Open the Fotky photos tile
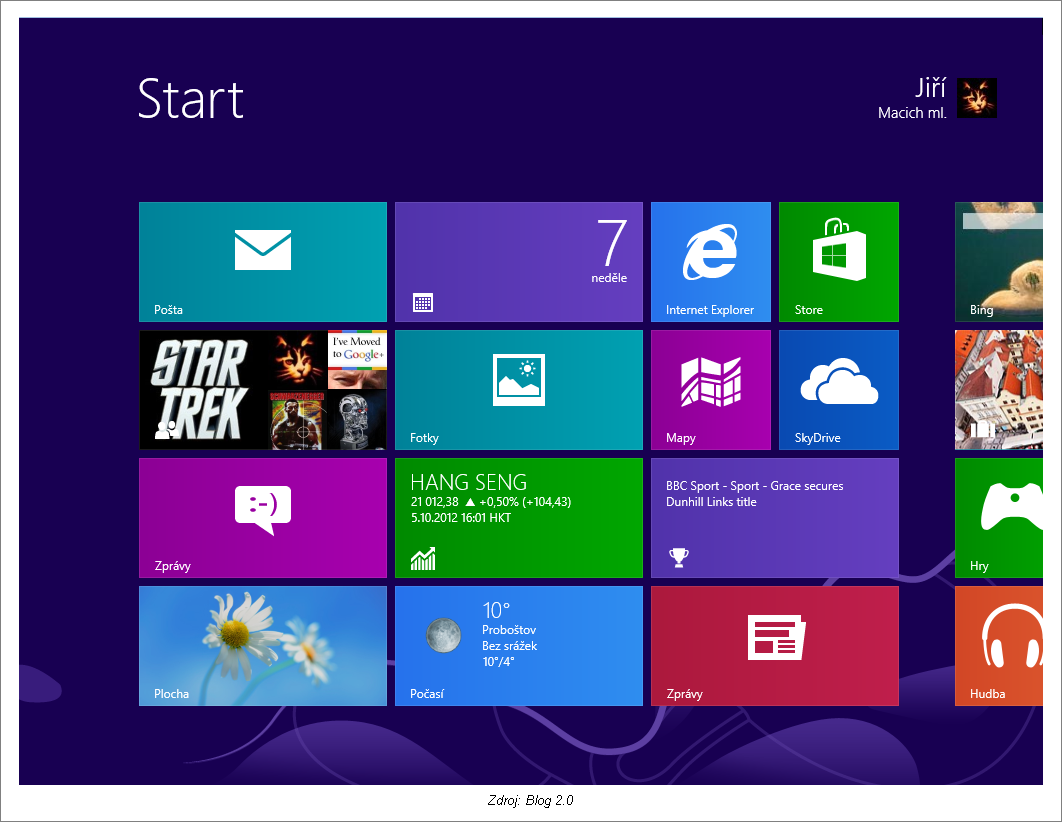The height and width of the screenshot is (822, 1062). click(518, 389)
